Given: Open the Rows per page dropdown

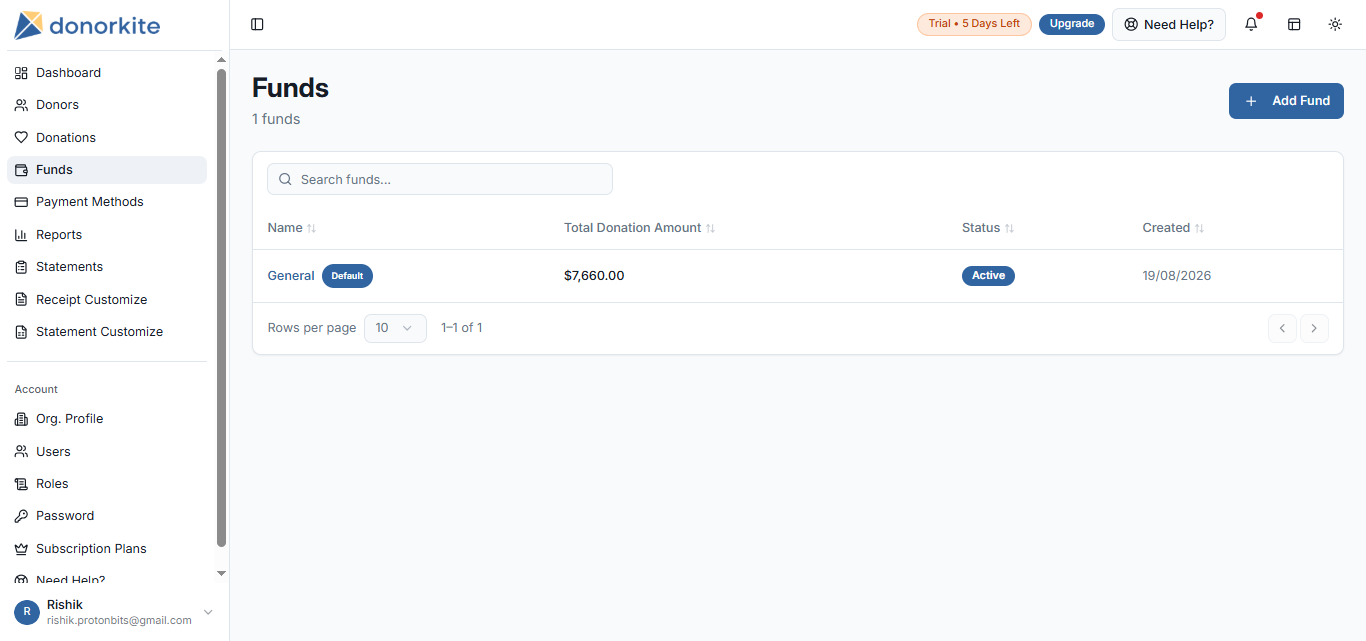Looking at the screenshot, I should [x=395, y=328].
